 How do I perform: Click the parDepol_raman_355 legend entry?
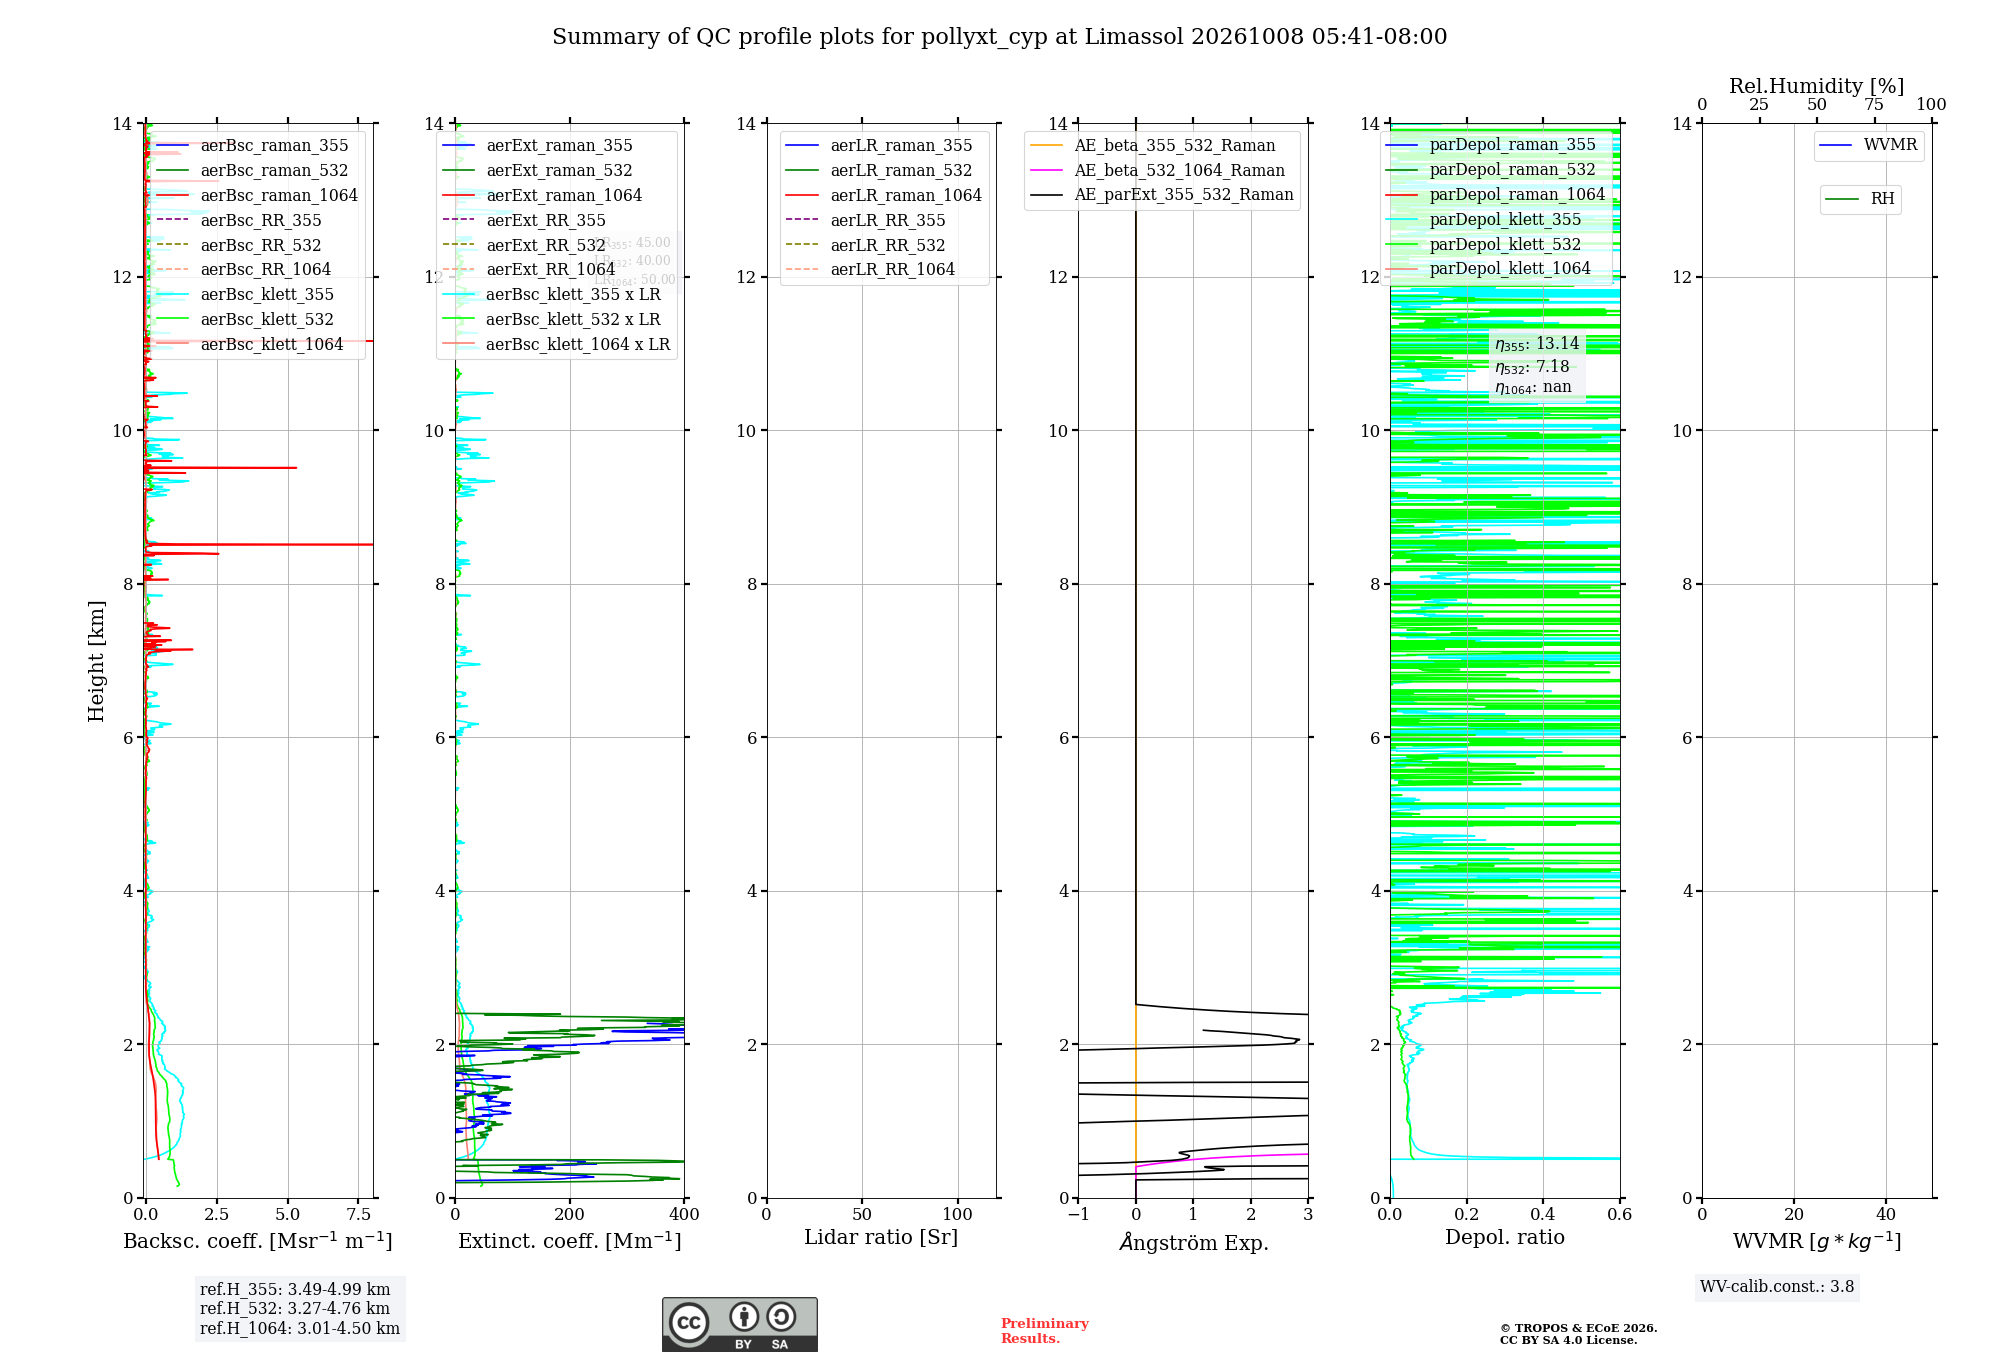click(x=1491, y=145)
